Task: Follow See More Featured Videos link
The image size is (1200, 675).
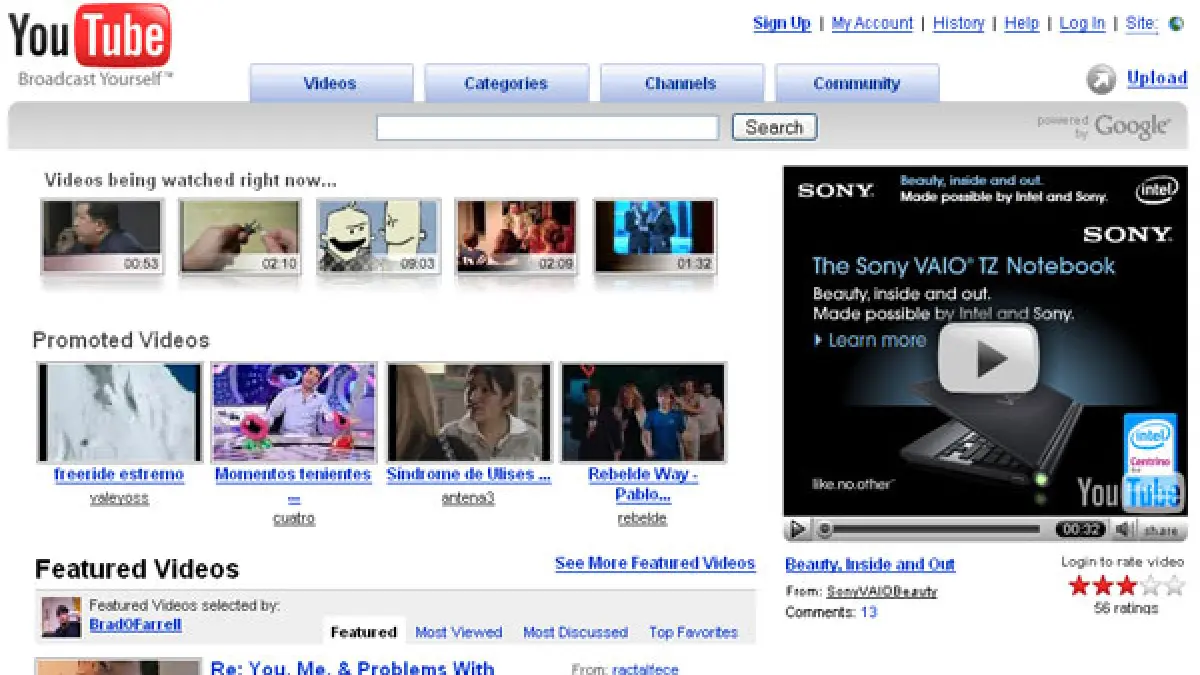Action: tap(655, 563)
